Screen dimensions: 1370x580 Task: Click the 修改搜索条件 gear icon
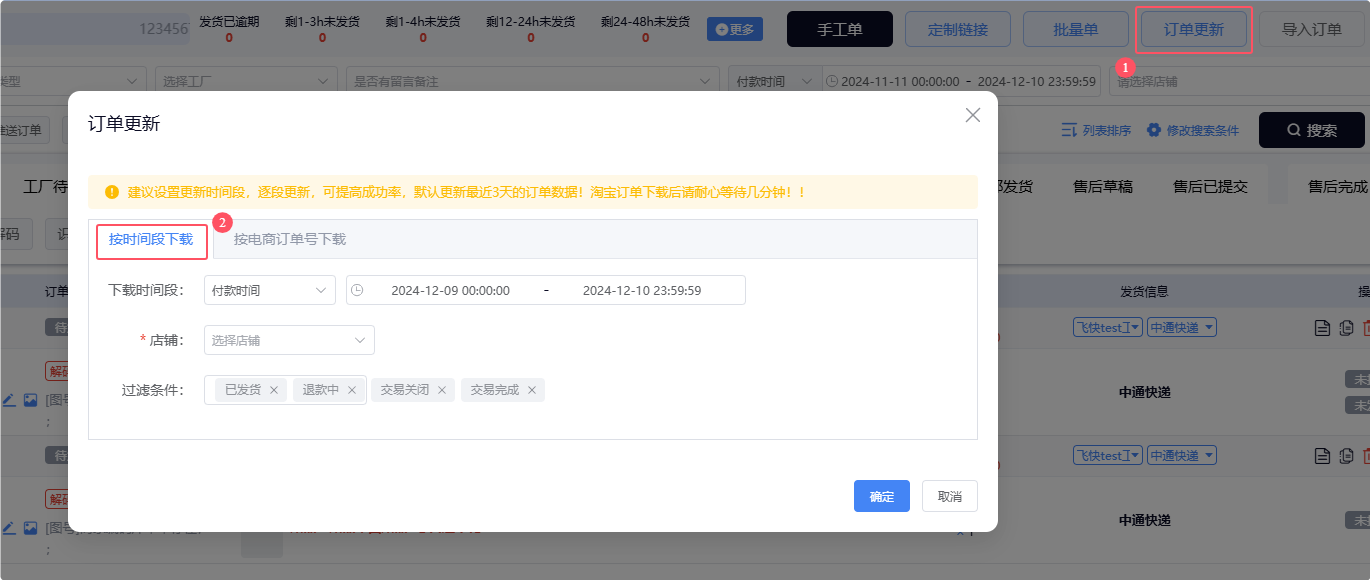pyautogui.click(x=1154, y=130)
